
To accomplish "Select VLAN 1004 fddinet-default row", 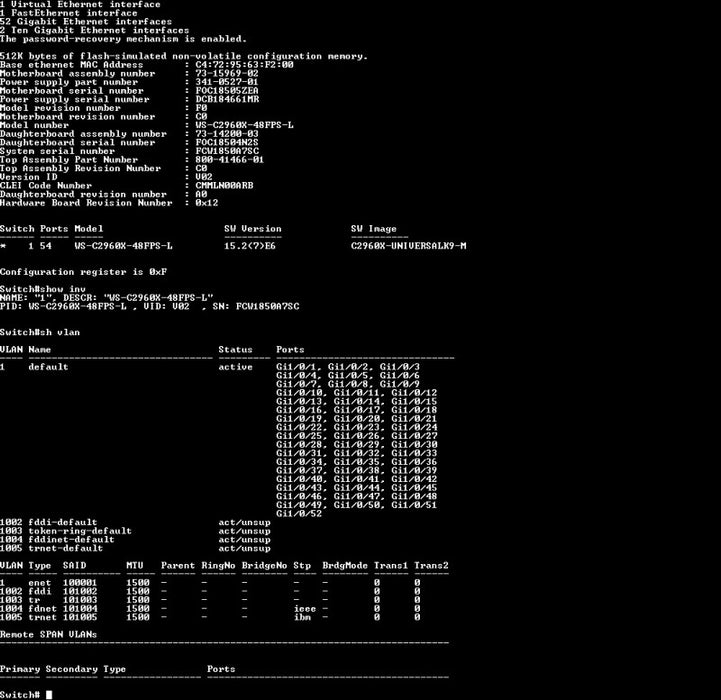I will click(x=135, y=540).
